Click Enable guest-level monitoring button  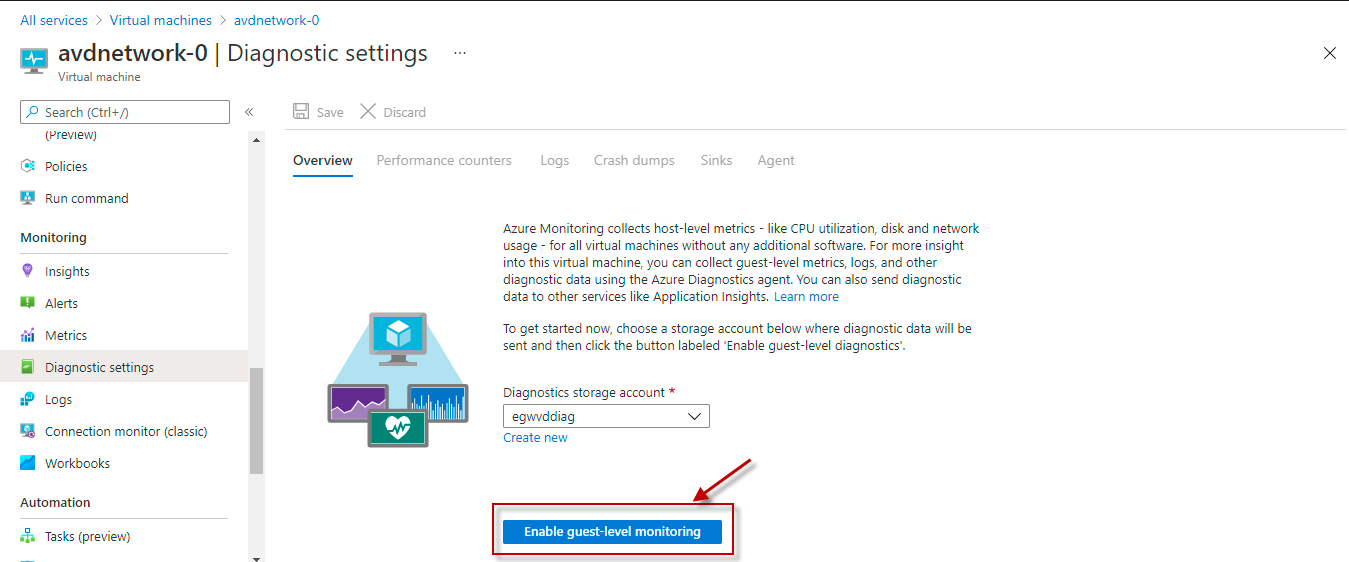[x=612, y=531]
